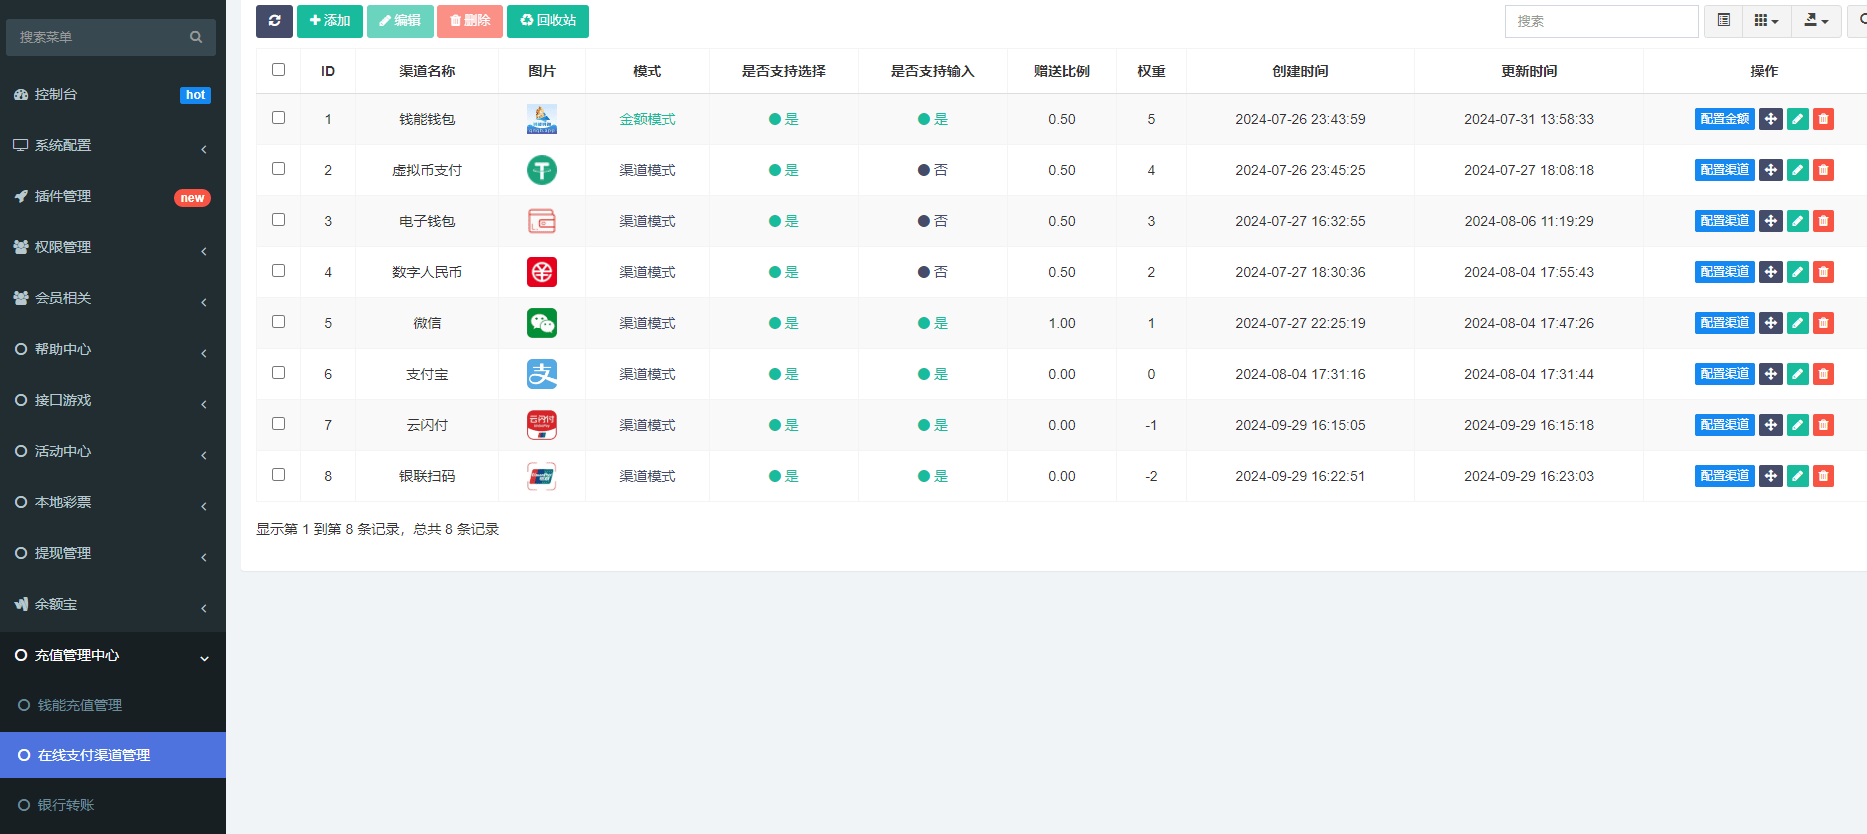The height and width of the screenshot is (834, 1867).
Task: Toggle the select-all checkbox in table header
Action: (x=278, y=70)
